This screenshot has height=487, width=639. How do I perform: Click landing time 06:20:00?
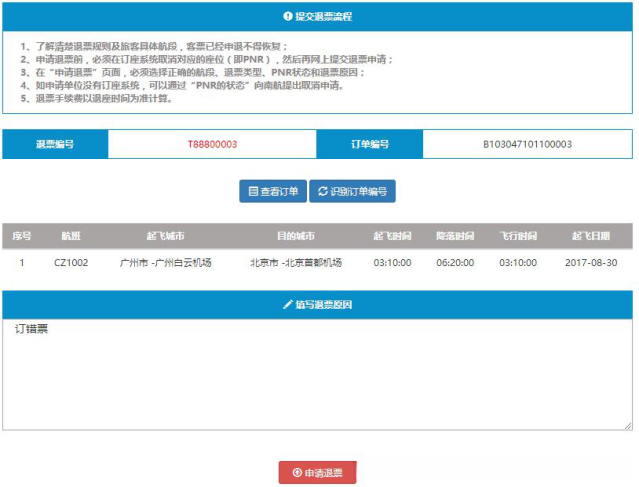coord(455,263)
